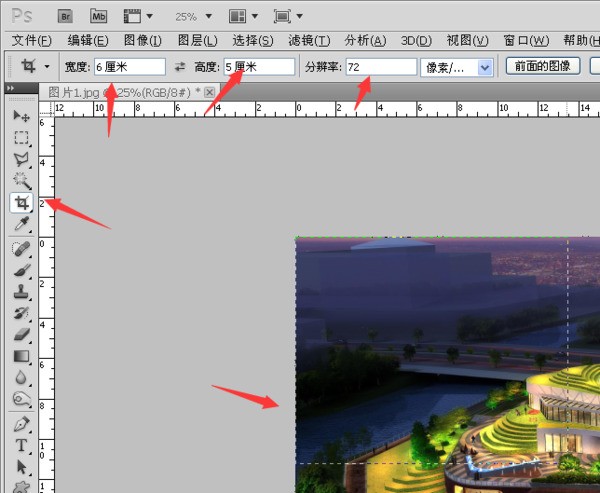
Task: Swap width and height values
Action: (x=180, y=67)
